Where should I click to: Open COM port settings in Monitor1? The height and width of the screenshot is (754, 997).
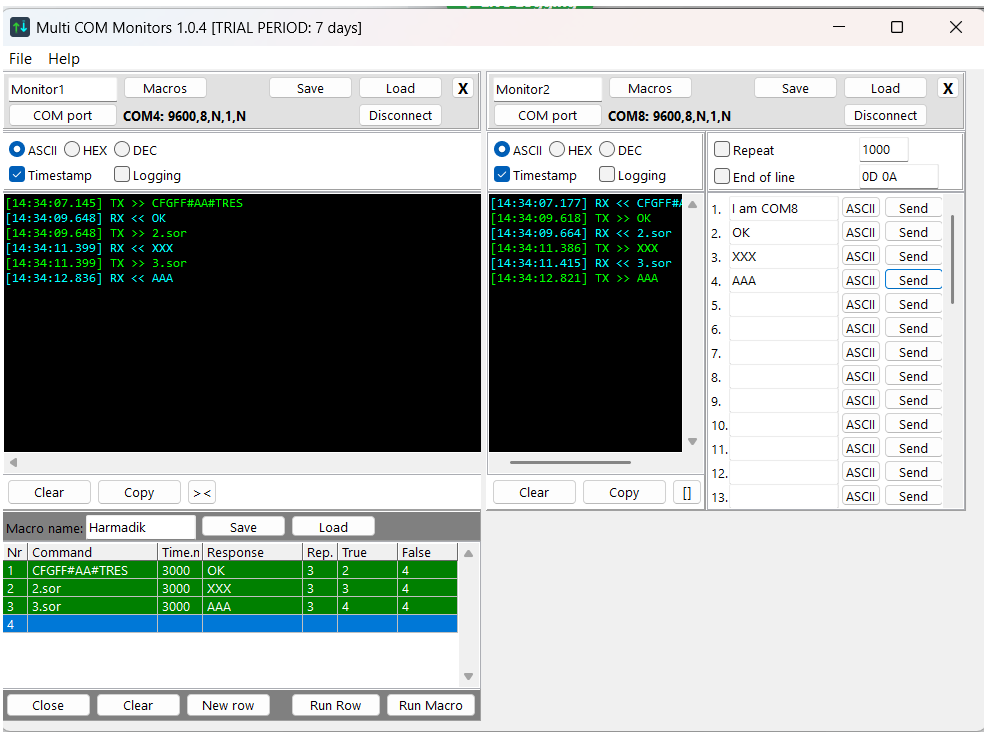coord(62,115)
